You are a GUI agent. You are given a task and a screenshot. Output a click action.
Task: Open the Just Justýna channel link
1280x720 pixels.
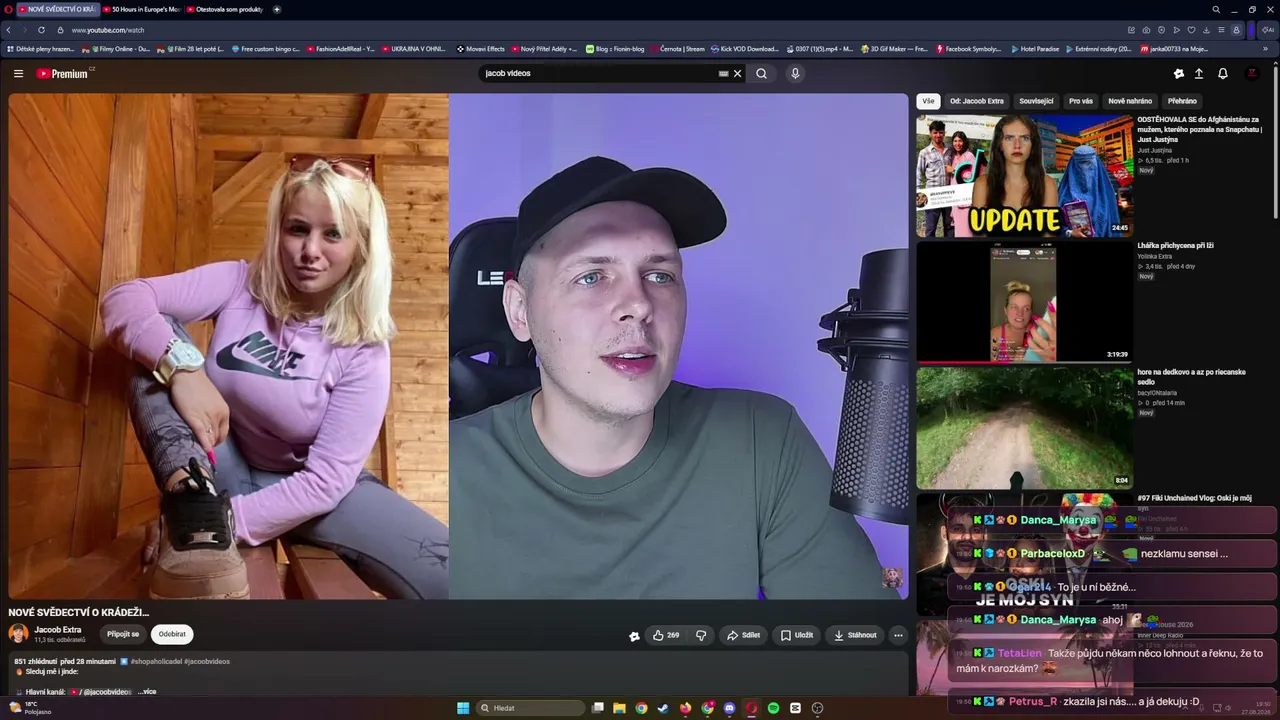[x=1154, y=150]
